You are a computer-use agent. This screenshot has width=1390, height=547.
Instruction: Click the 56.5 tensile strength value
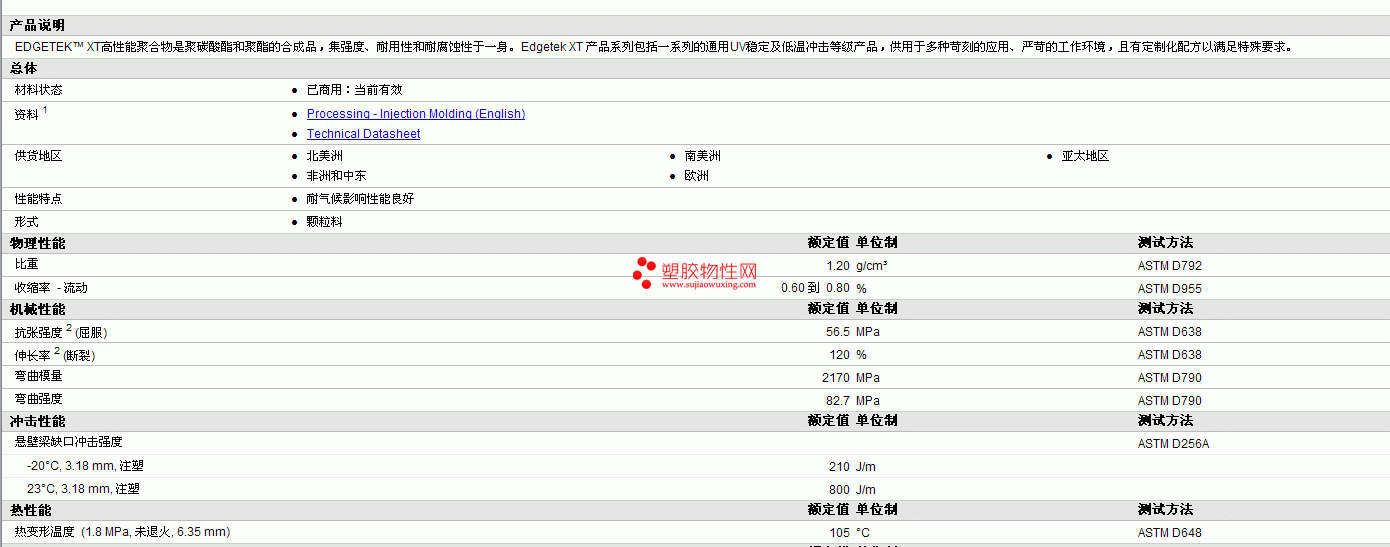pyautogui.click(x=838, y=332)
